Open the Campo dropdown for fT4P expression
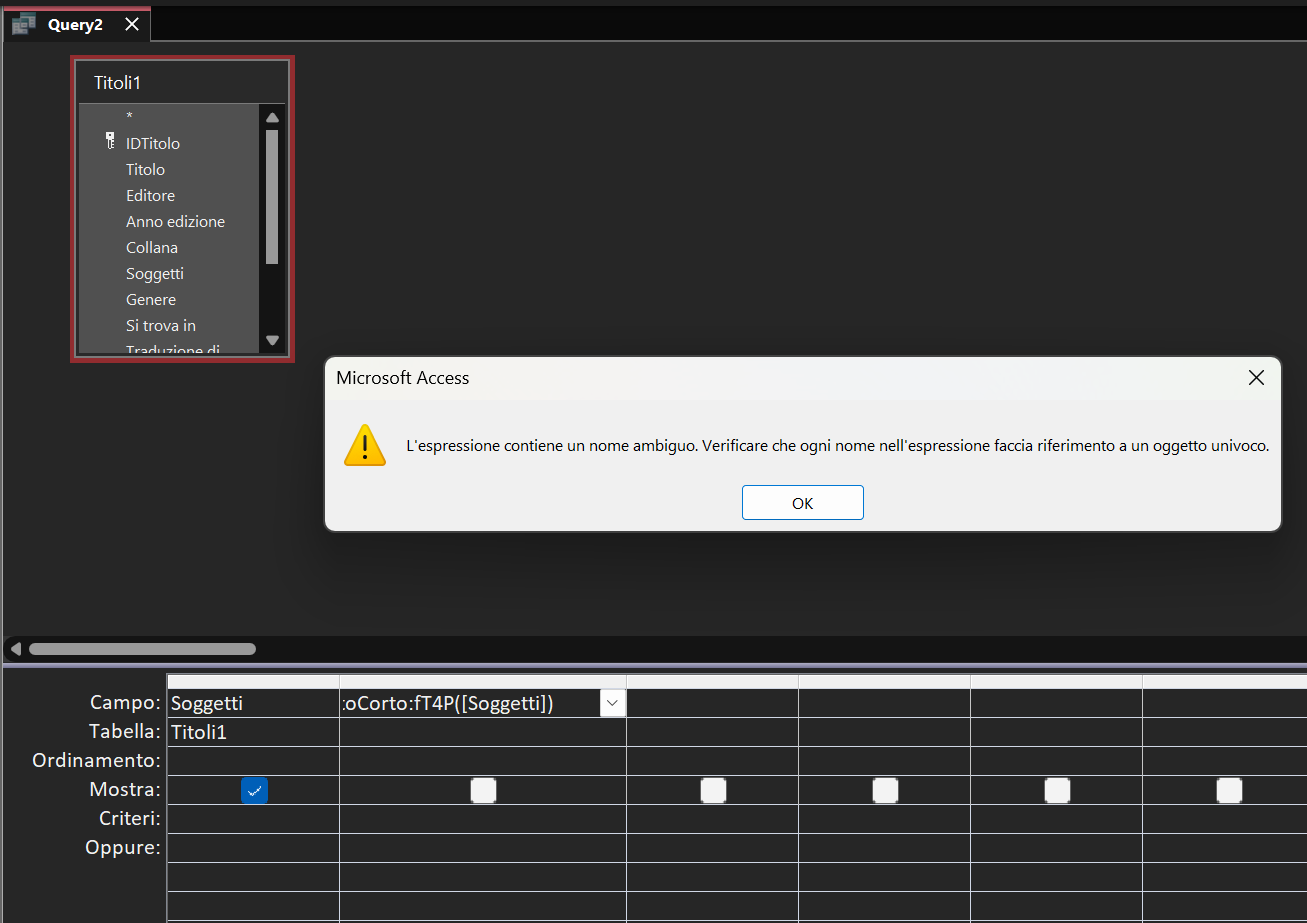1307x923 pixels. 612,703
